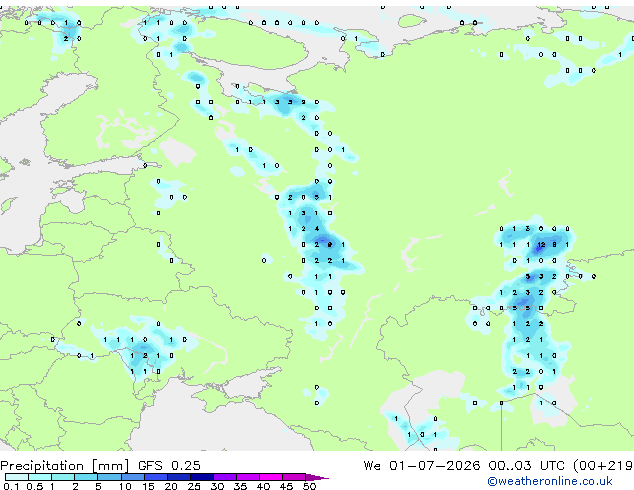Click the arrow tip at the legend's end
Screen dimensions: 634x490
coord(318,477)
